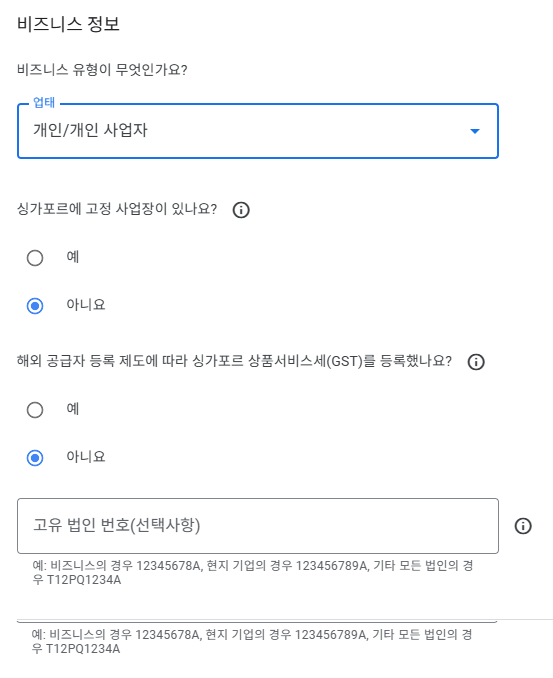
Task: Click the duplicated example text at page bottom
Action: [252, 642]
